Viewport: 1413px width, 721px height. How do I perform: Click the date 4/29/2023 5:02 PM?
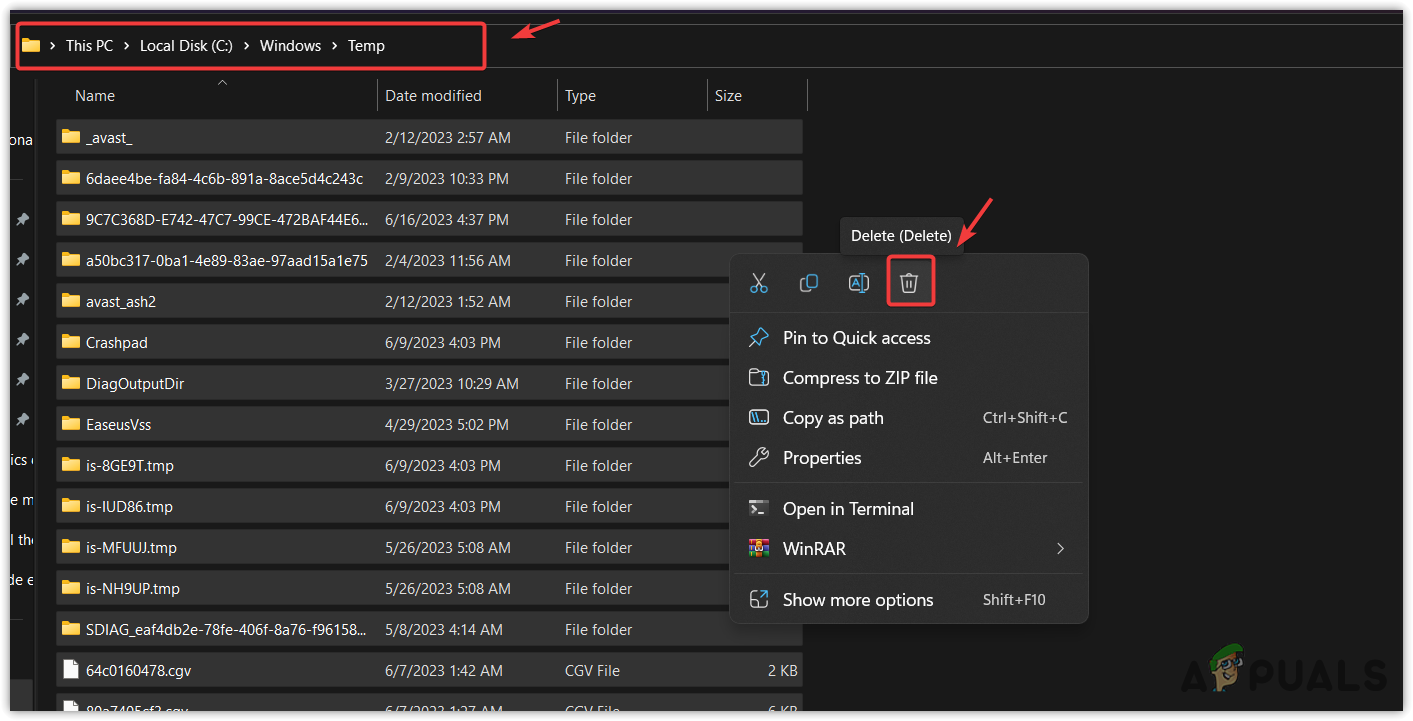[447, 424]
